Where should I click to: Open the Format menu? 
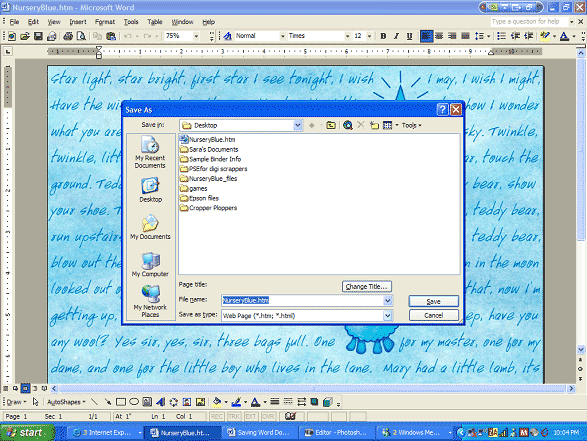pyautogui.click(x=105, y=22)
